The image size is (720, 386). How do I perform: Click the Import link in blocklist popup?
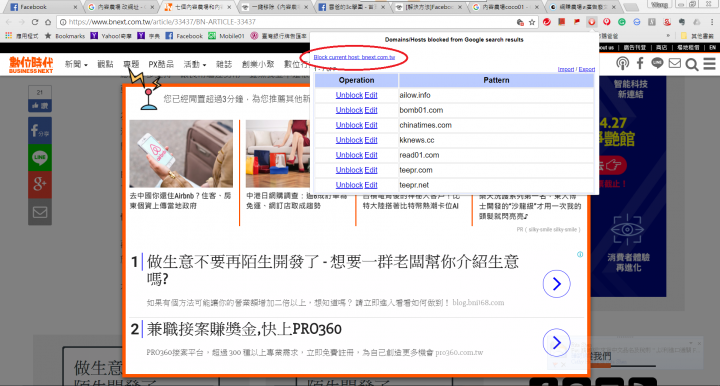[x=566, y=69]
